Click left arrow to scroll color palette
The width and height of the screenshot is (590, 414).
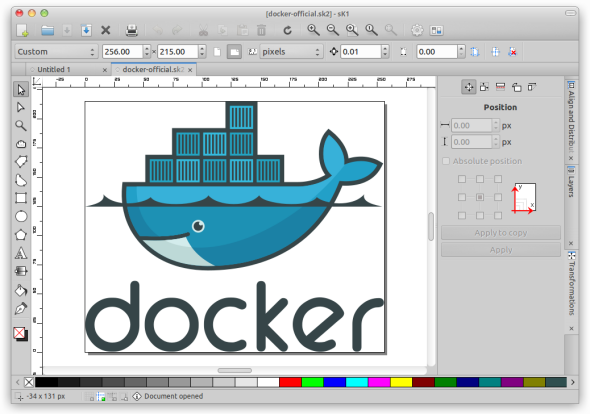[17, 382]
